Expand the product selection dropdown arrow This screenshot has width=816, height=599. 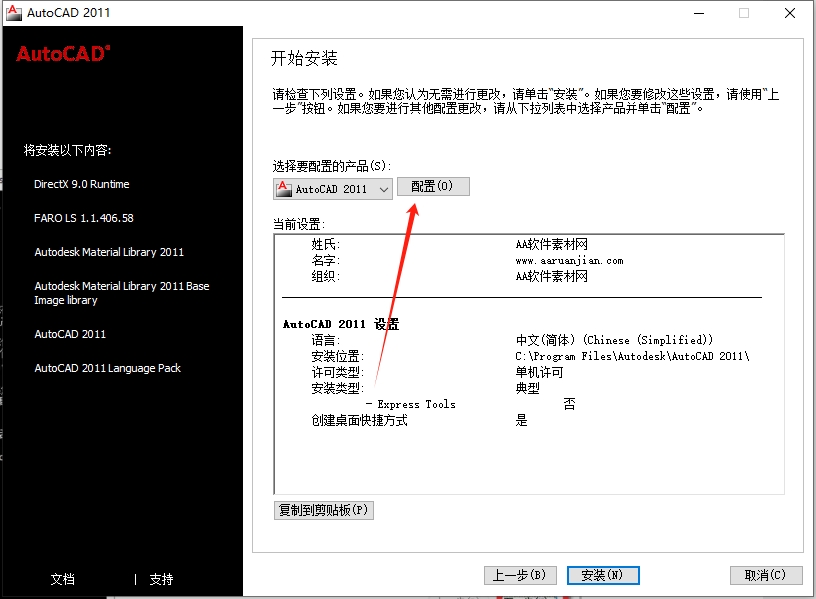coord(383,189)
